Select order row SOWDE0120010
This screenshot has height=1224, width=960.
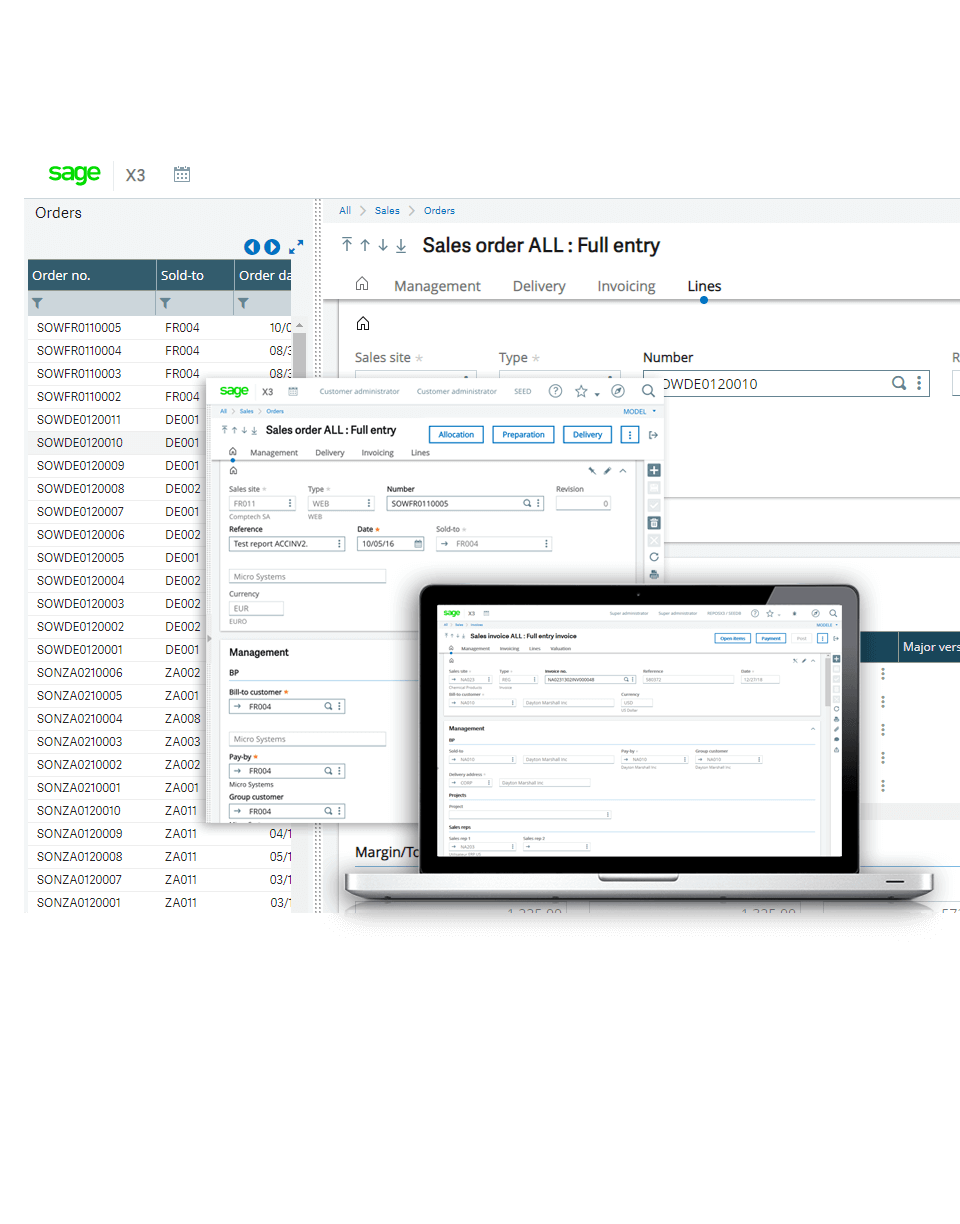[160, 443]
